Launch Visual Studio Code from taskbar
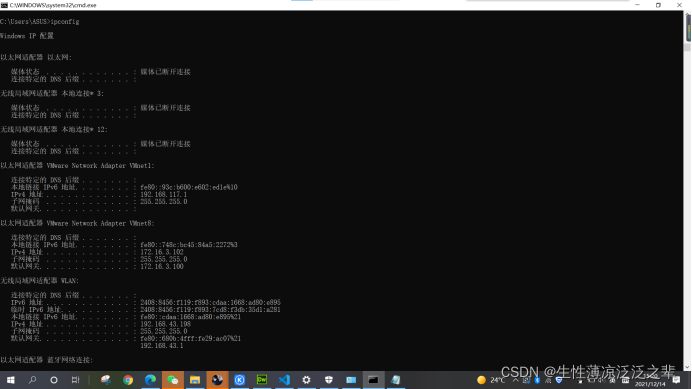692x389 pixels. [284, 380]
